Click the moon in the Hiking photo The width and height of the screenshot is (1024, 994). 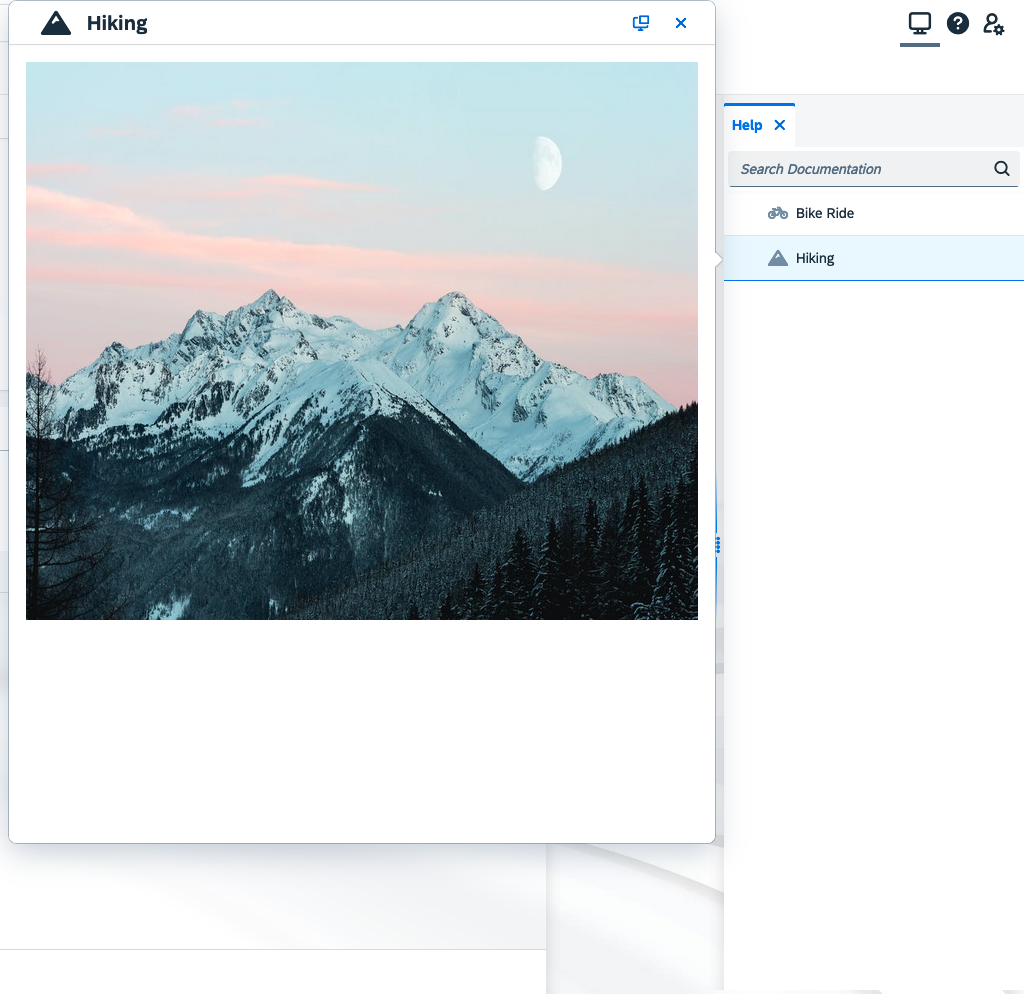(547, 163)
